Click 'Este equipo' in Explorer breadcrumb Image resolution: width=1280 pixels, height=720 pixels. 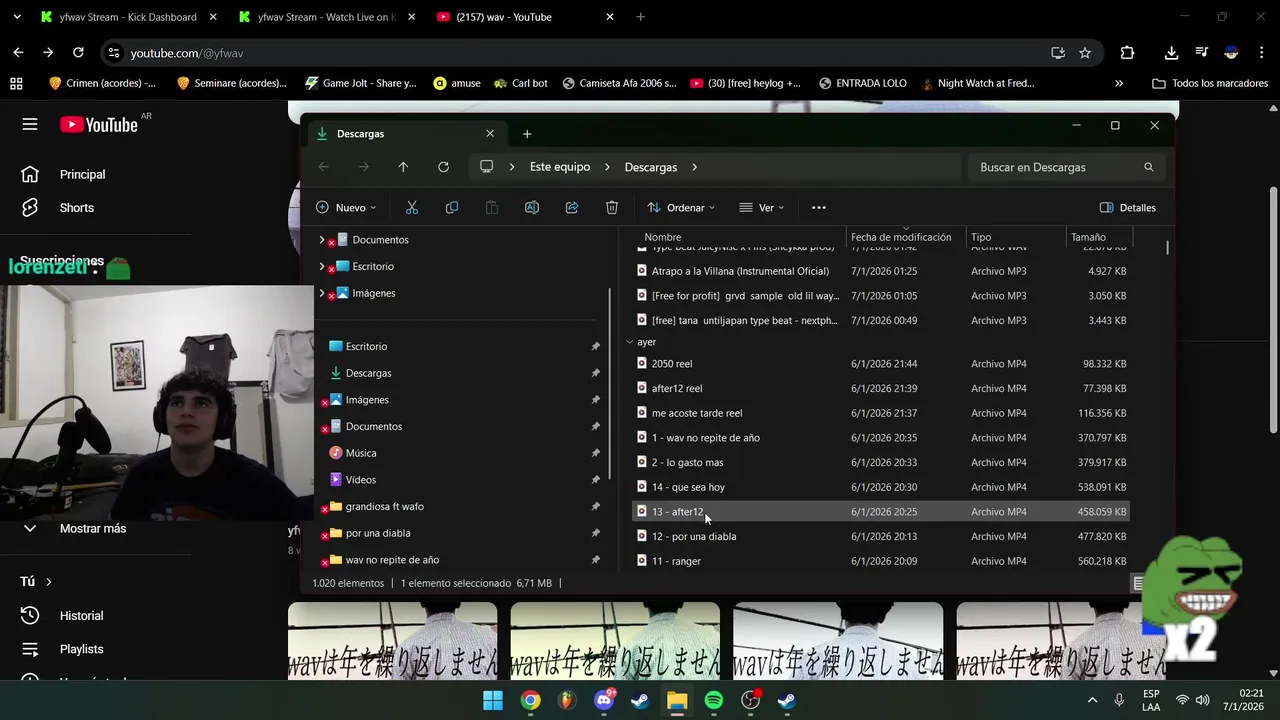click(x=560, y=167)
